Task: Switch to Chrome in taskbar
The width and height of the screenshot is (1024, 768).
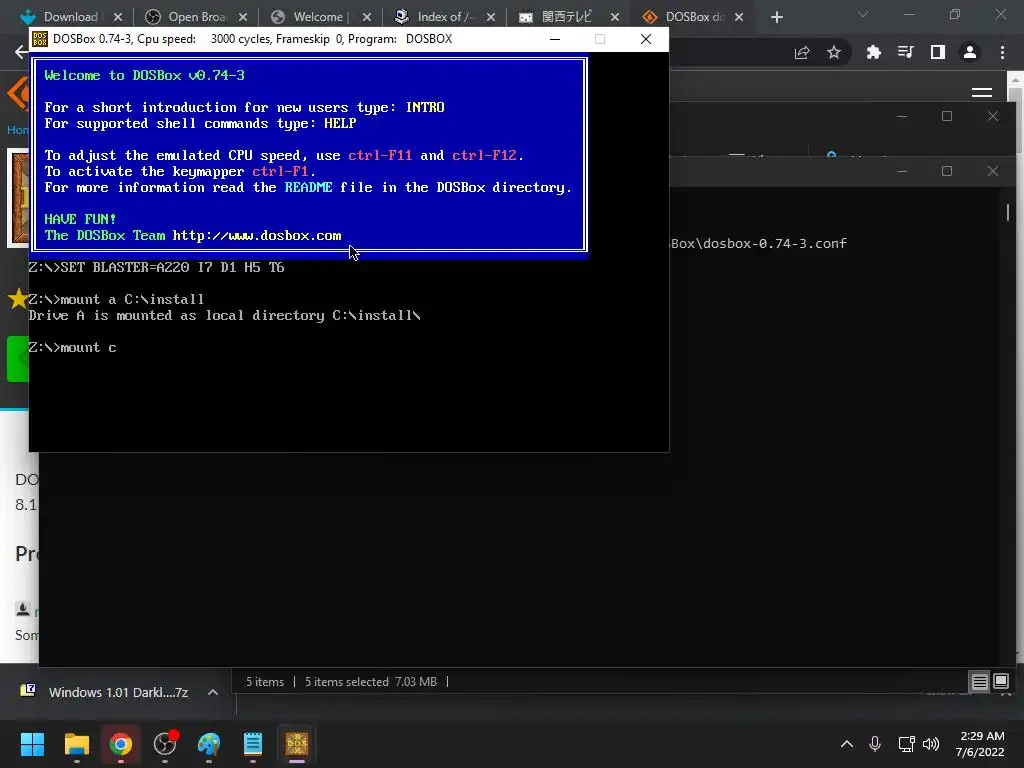Action: pyautogui.click(x=121, y=744)
